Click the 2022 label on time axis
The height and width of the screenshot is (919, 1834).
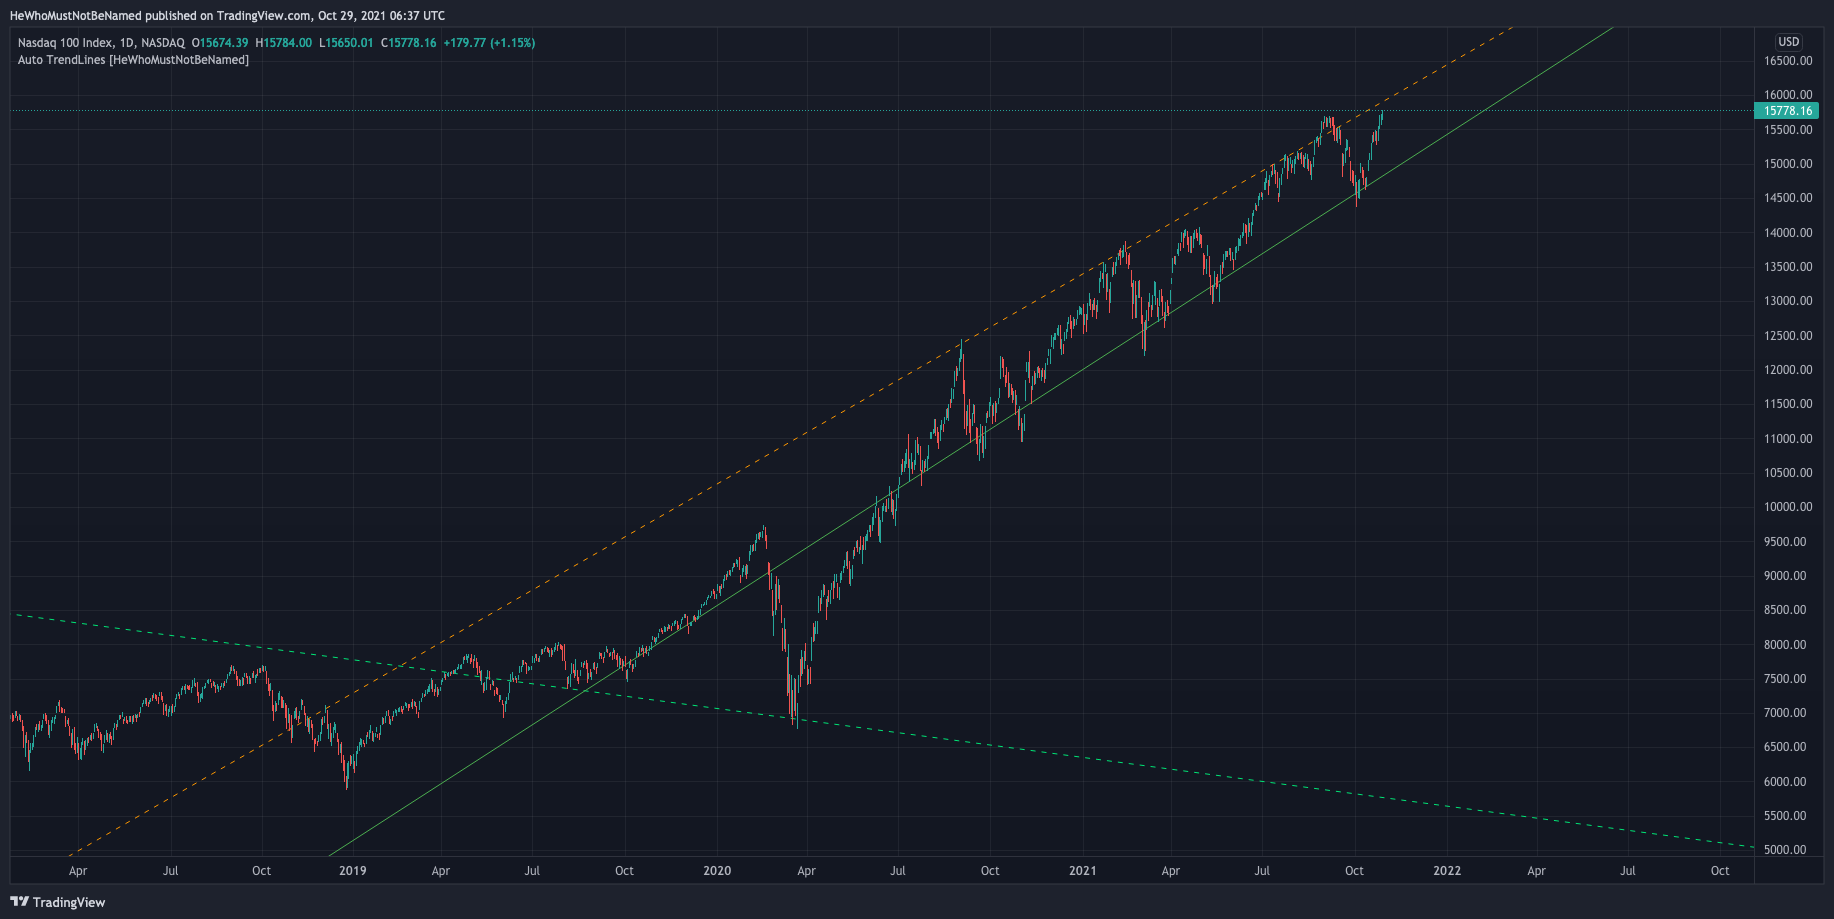1447,871
